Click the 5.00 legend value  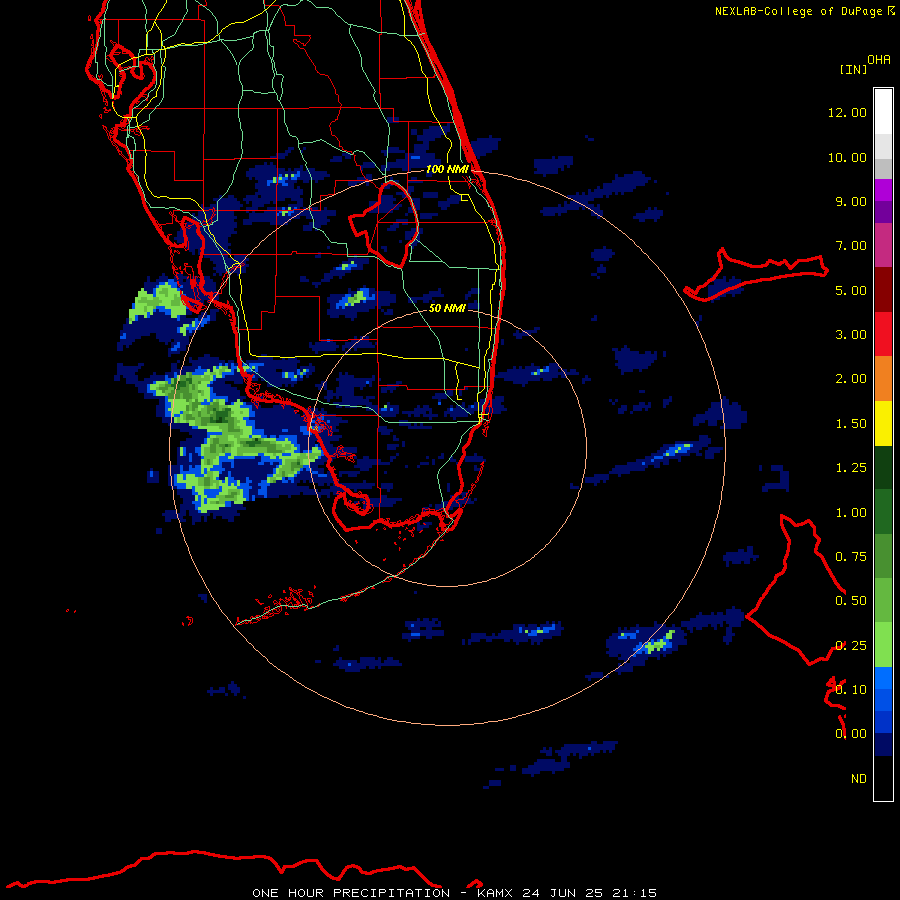[851, 290]
